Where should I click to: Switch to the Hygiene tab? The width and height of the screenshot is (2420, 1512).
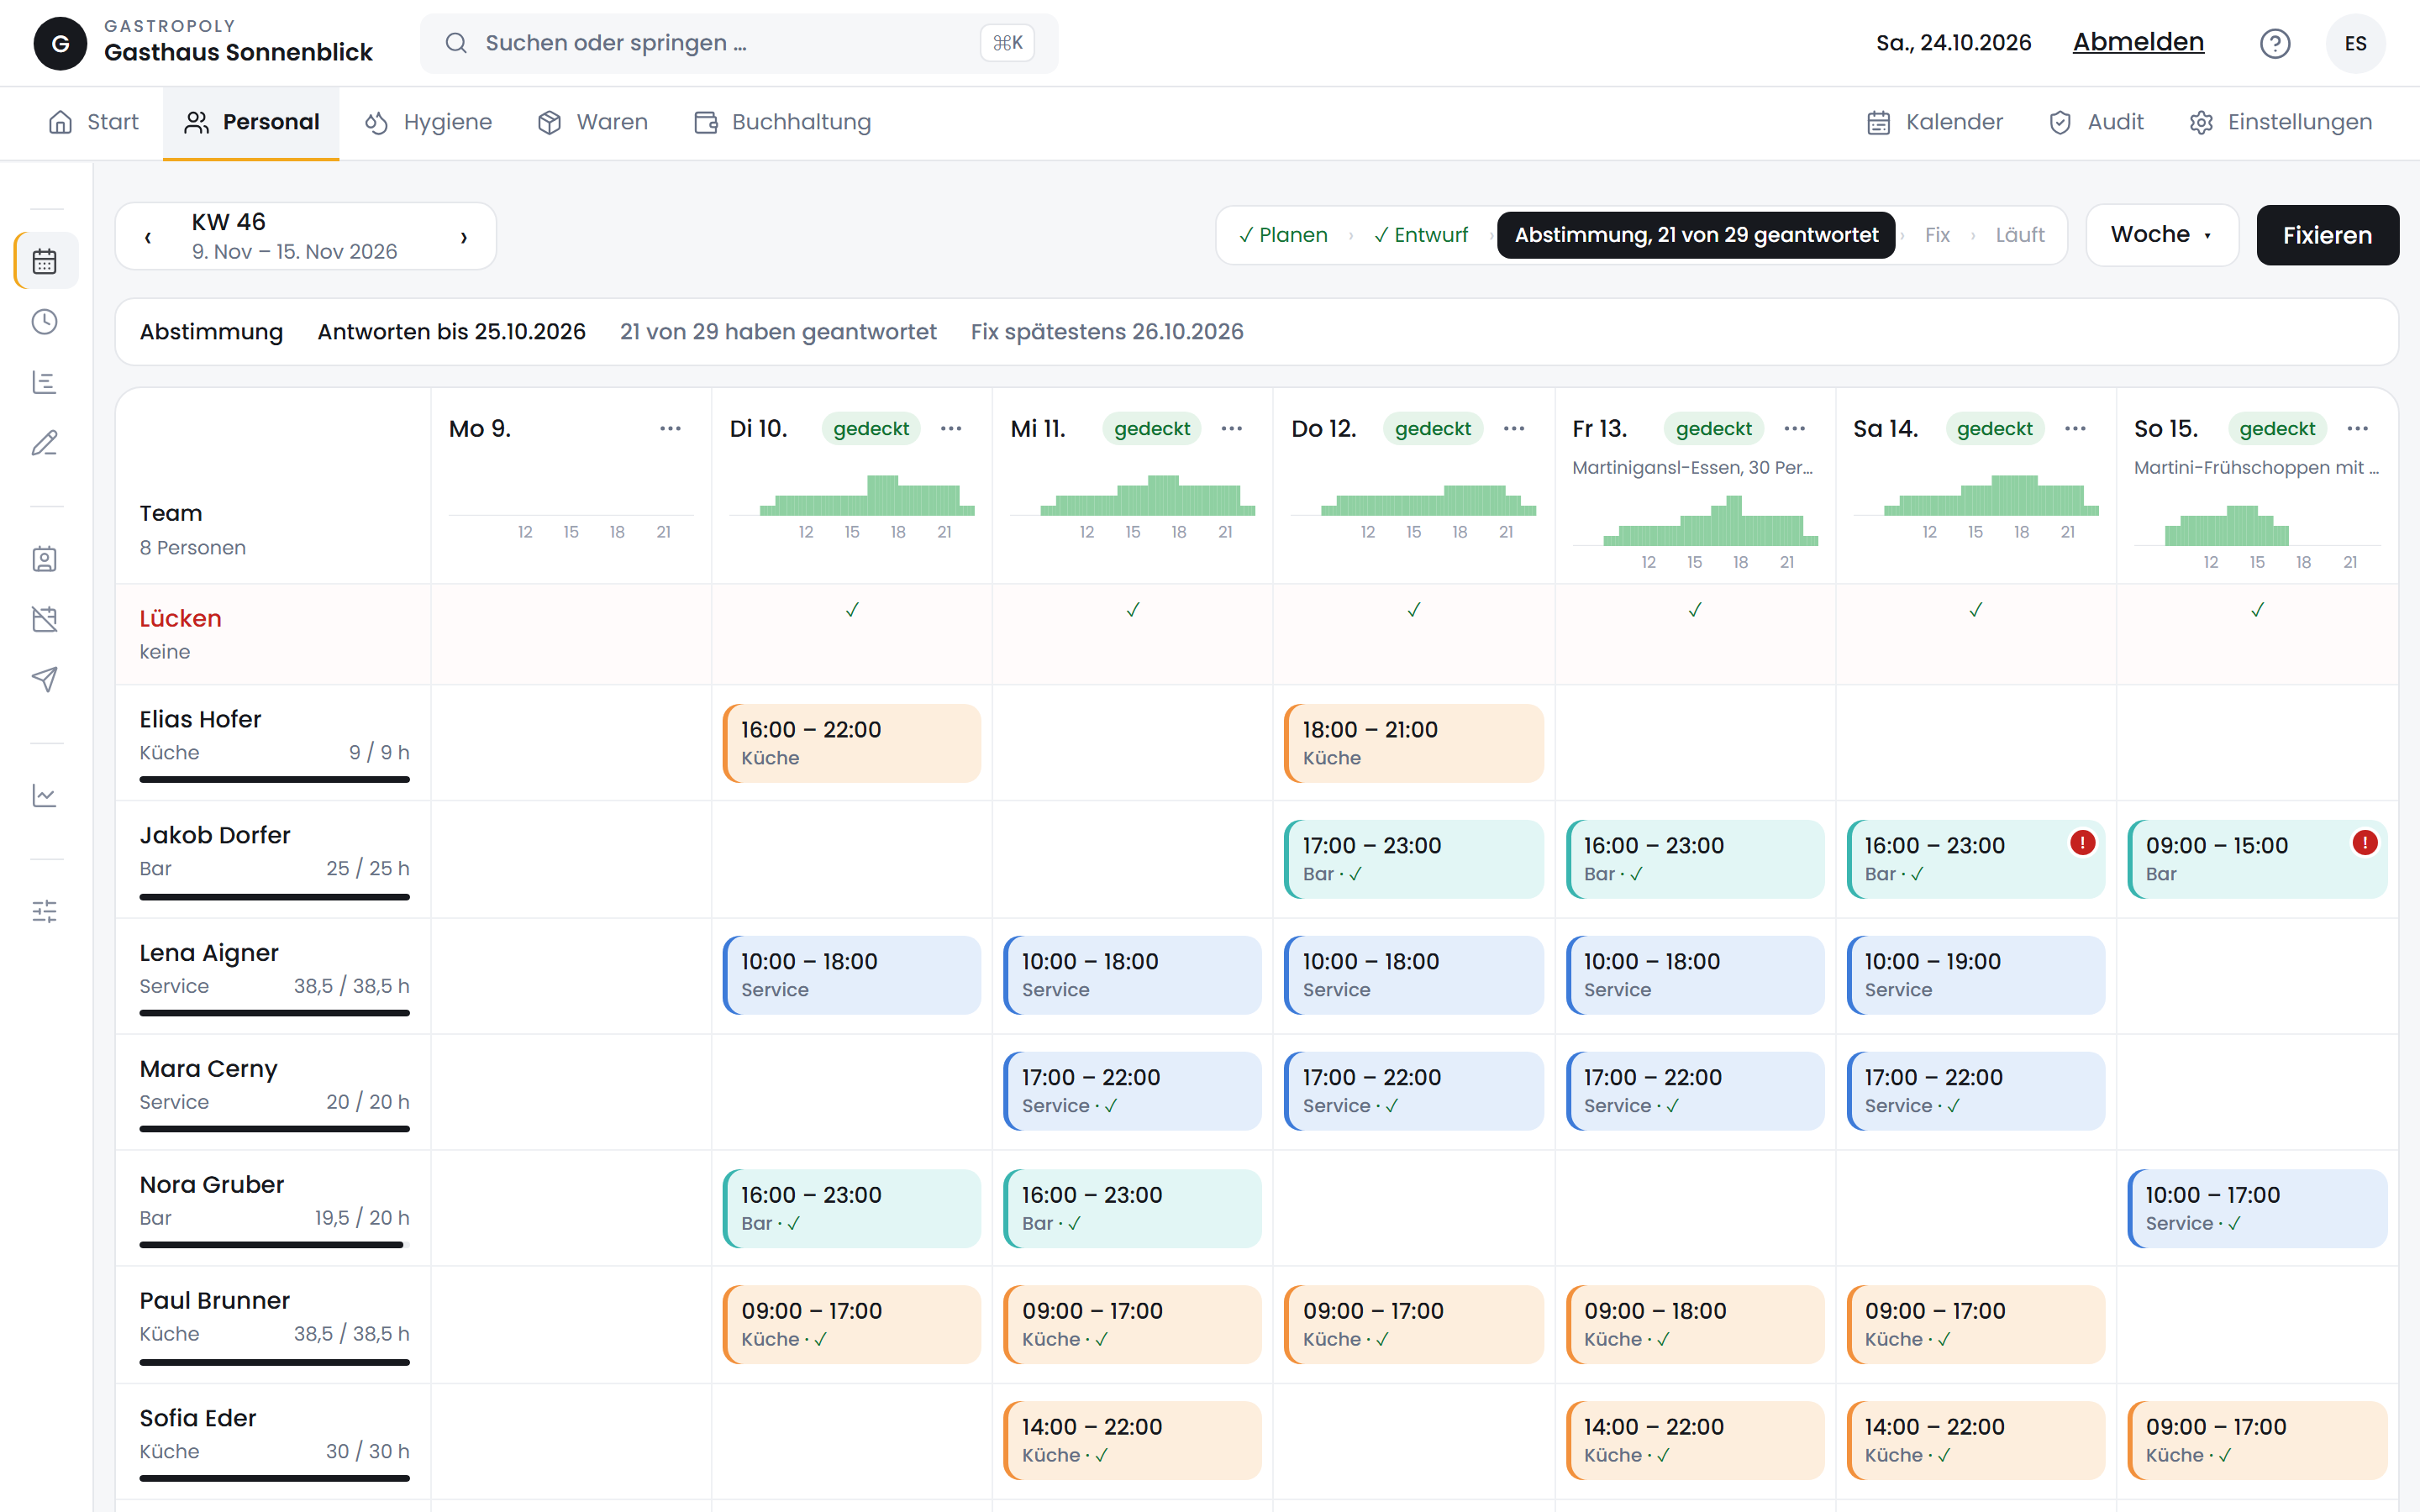coord(429,122)
